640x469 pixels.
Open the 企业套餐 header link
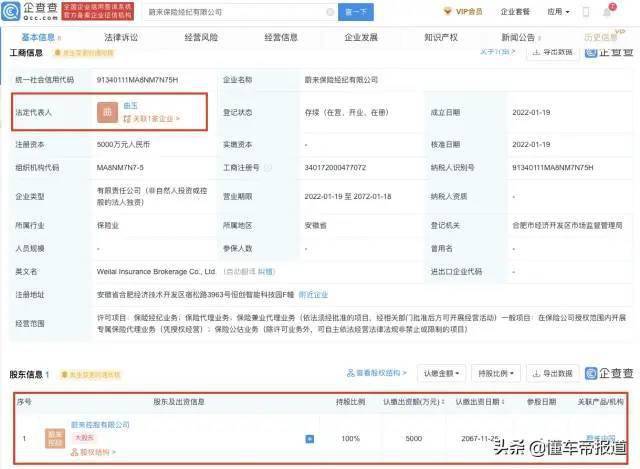515,12
